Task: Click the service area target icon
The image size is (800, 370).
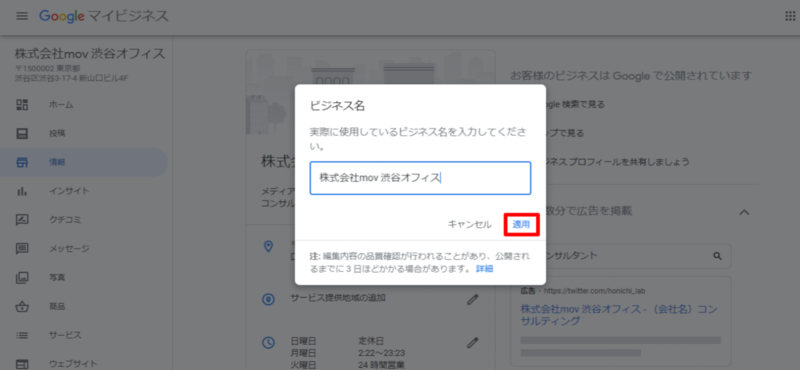Action: coord(268,300)
